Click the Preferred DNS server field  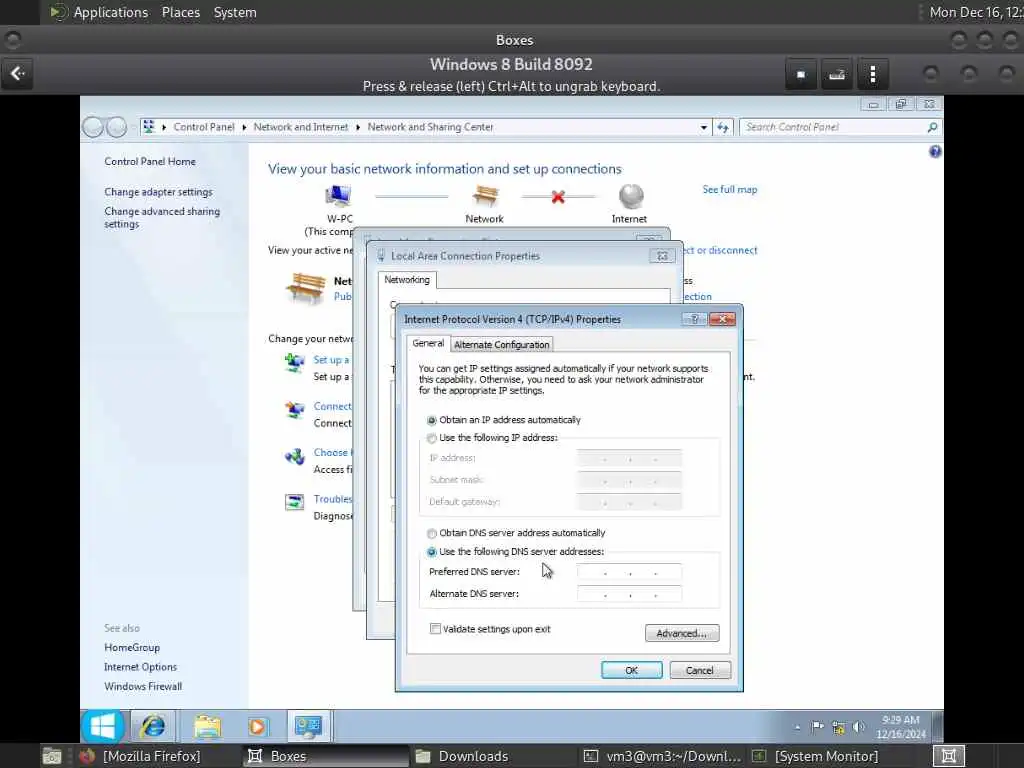coord(630,572)
